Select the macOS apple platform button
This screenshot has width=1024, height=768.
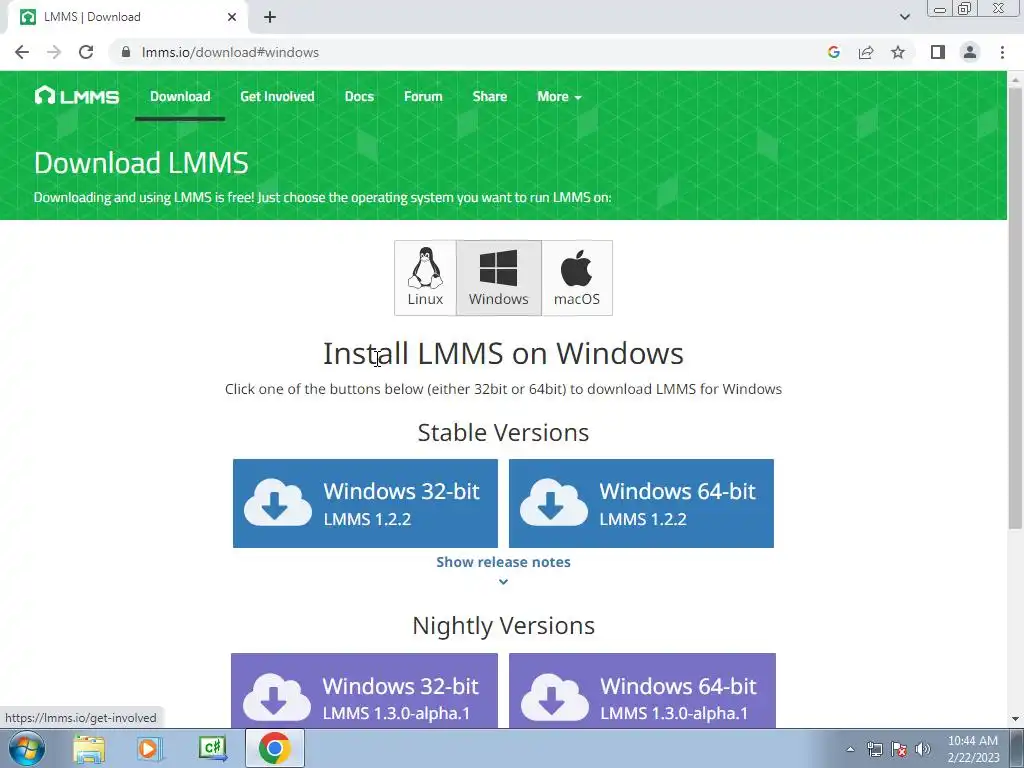577,278
